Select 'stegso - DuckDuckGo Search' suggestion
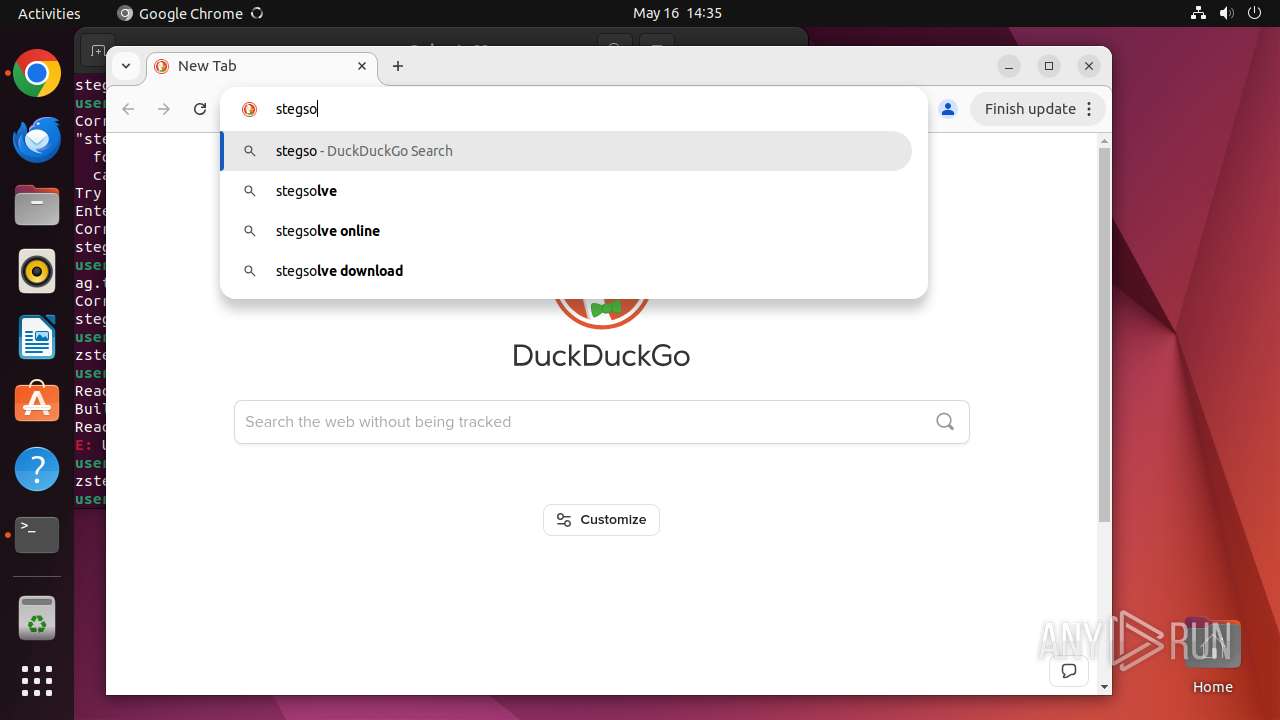The height and width of the screenshot is (720, 1280). point(566,151)
